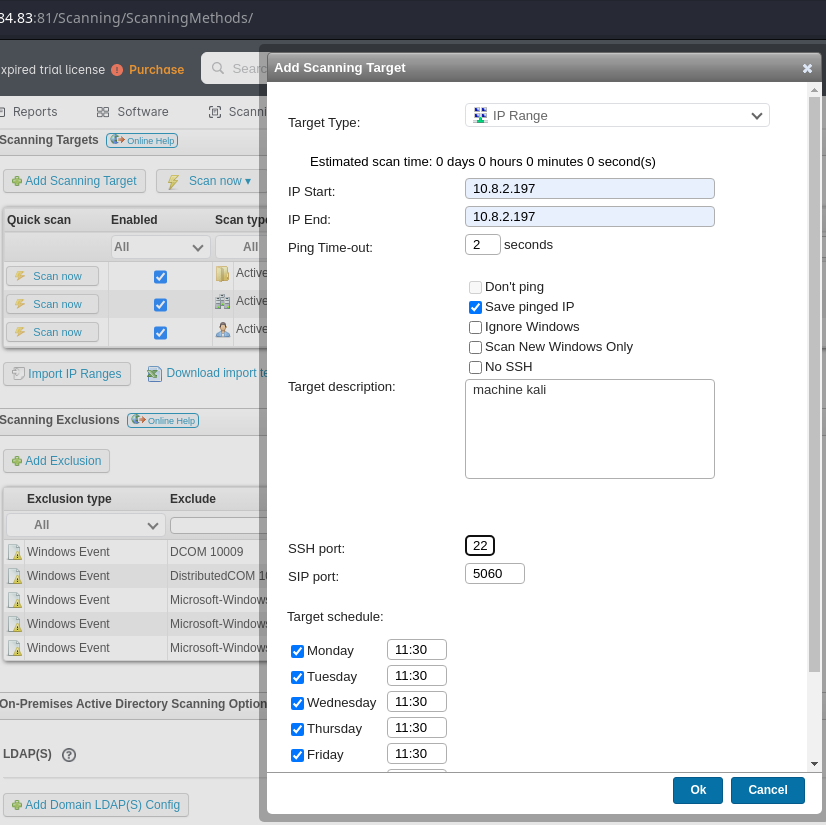Toggle Enabled checkbox in second target row
Image resolution: width=826 pixels, height=825 pixels.
(x=160, y=305)
